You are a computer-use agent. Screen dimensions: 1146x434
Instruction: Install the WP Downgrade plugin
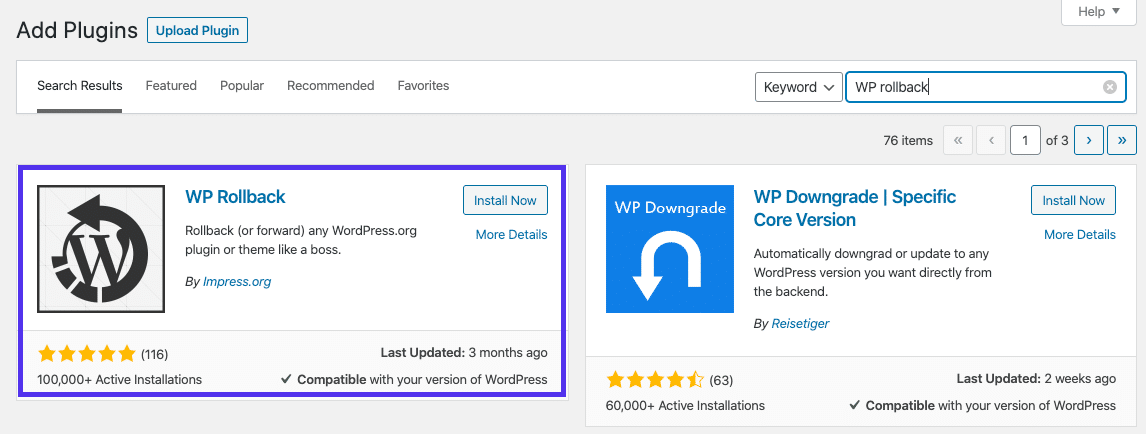(x=1073, y=200)
